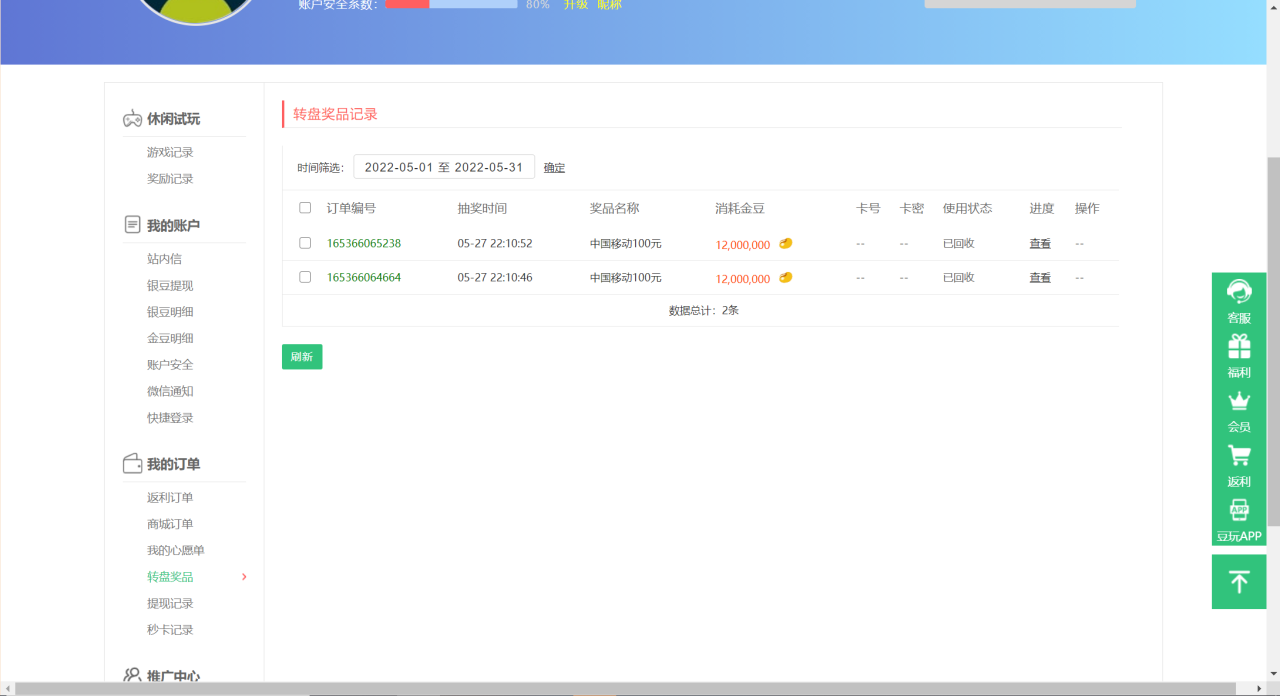Open the shopping cart rebate icon
Image resolution: width=1280 pixels, height=696 pixels.
[1239, 456]
